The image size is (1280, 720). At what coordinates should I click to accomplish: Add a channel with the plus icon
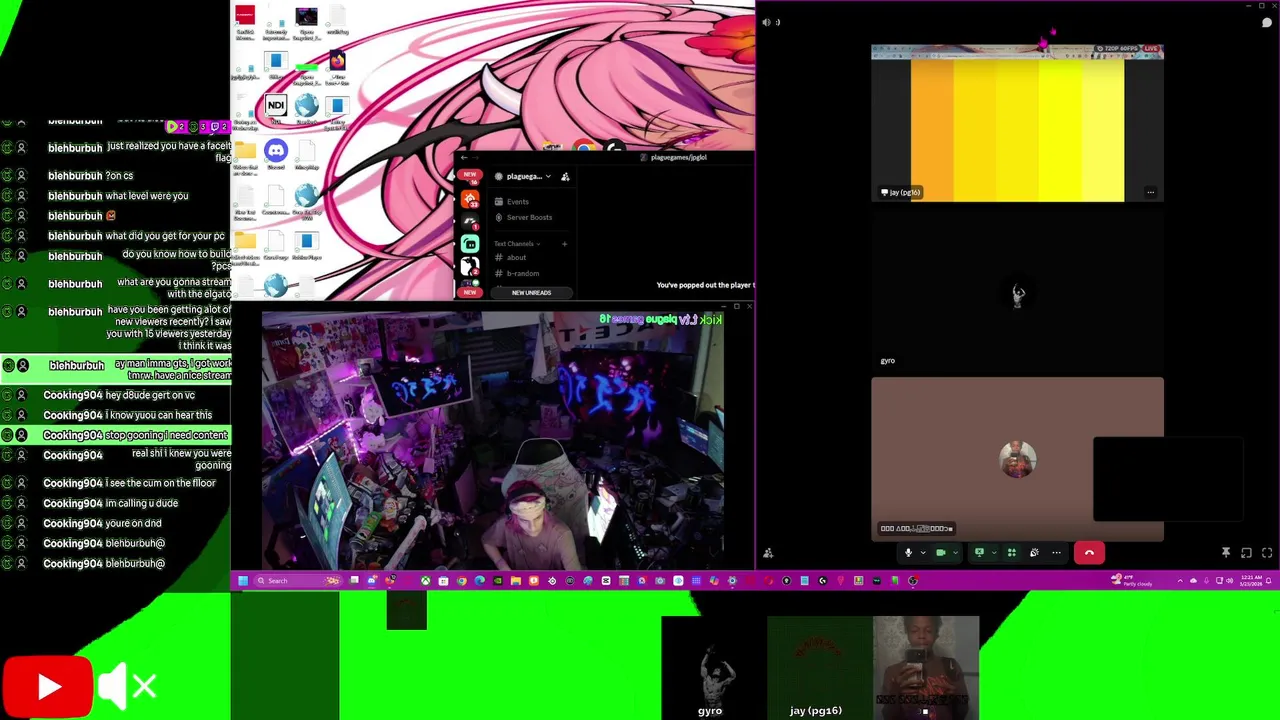tap(564, 244)
